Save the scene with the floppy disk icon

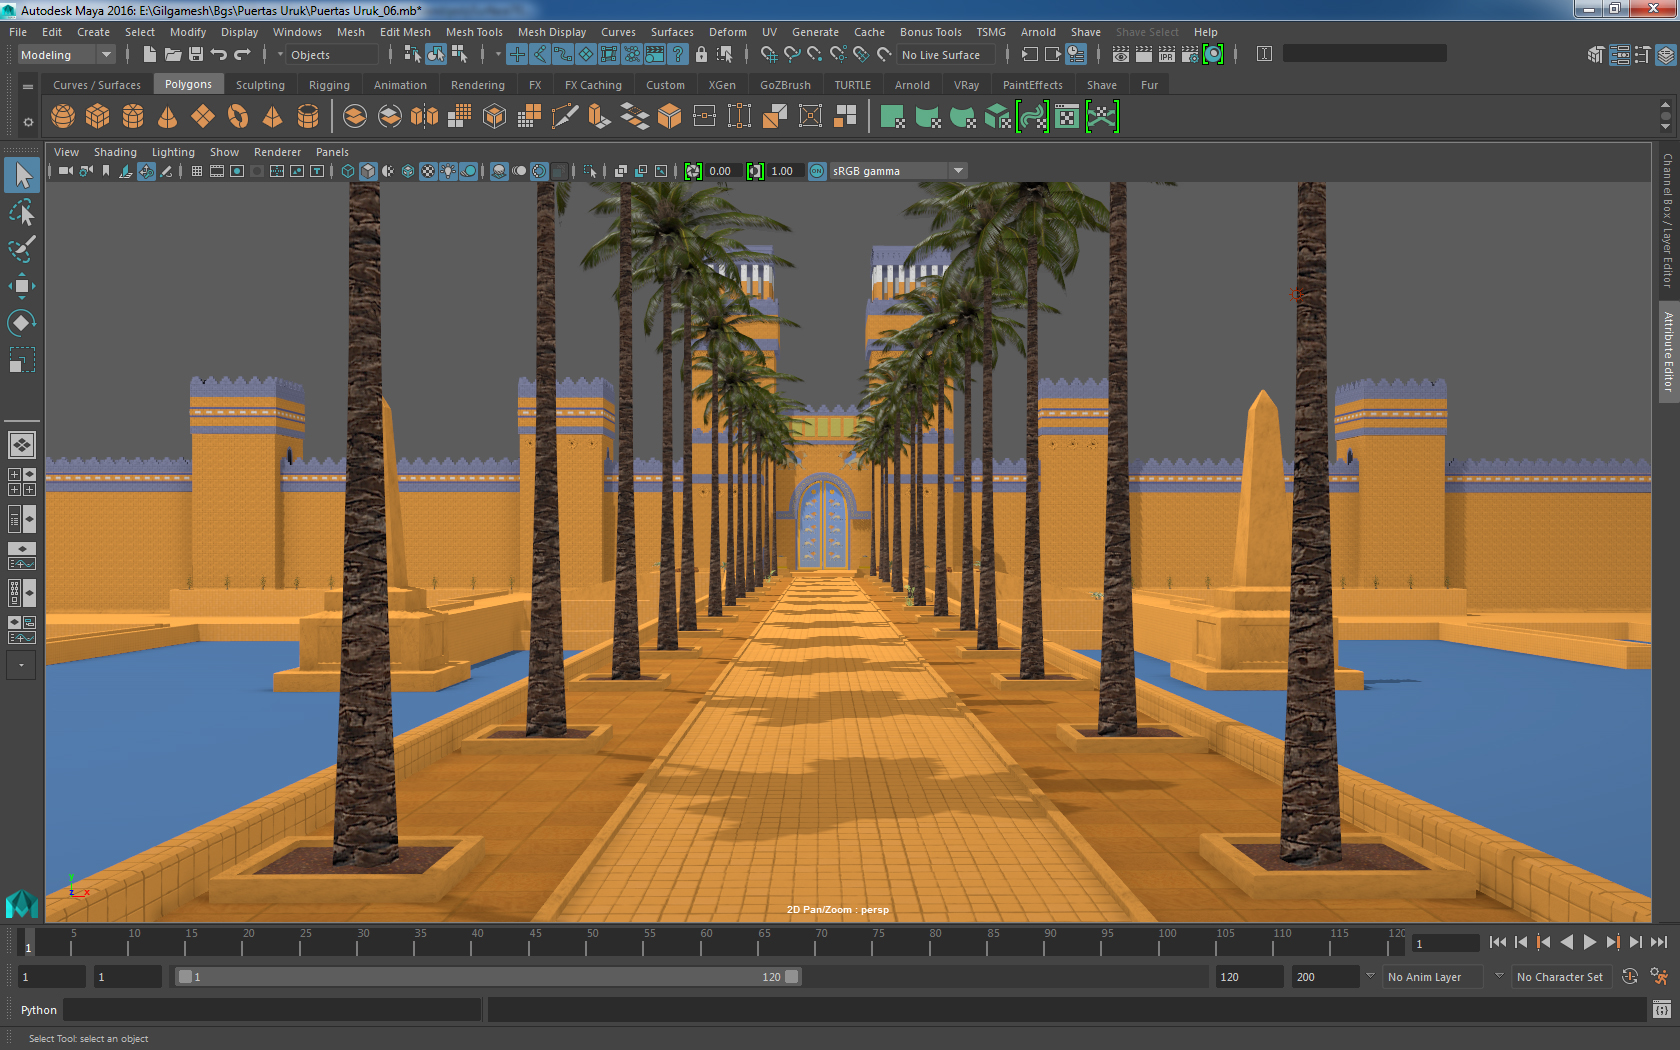(x=196, y=55)
